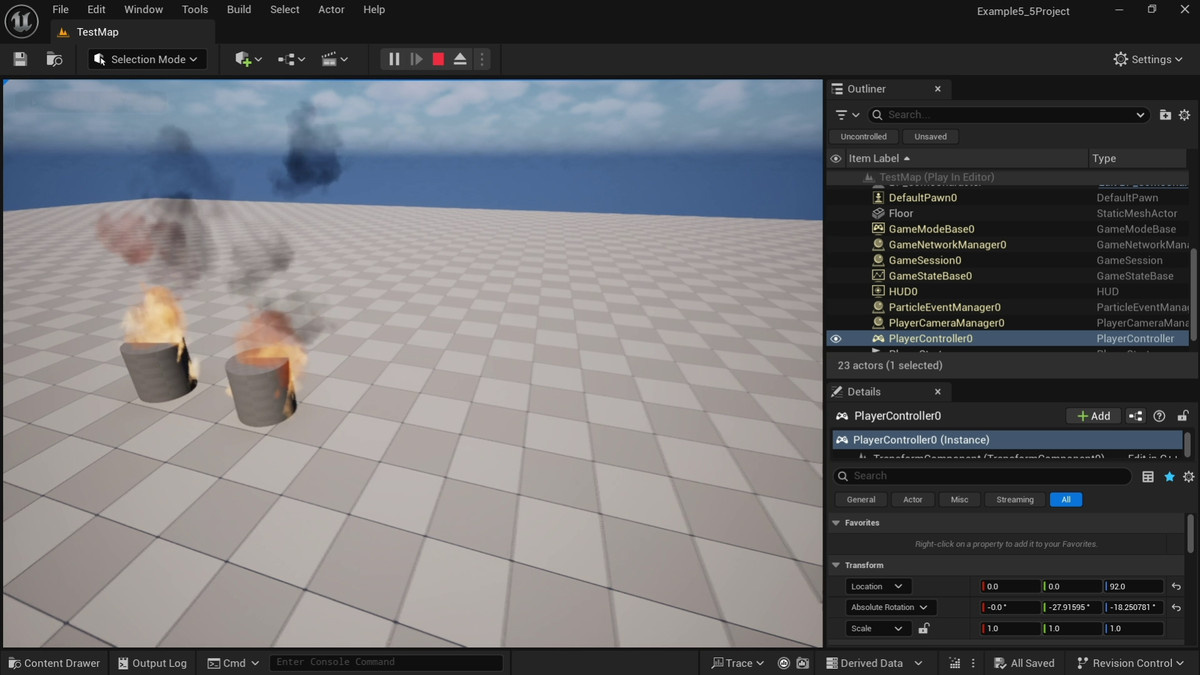Image resolution: width=1200 pixels, height=675 pixels.
Task: Open the Window menu
Action: tap(143, 9)
